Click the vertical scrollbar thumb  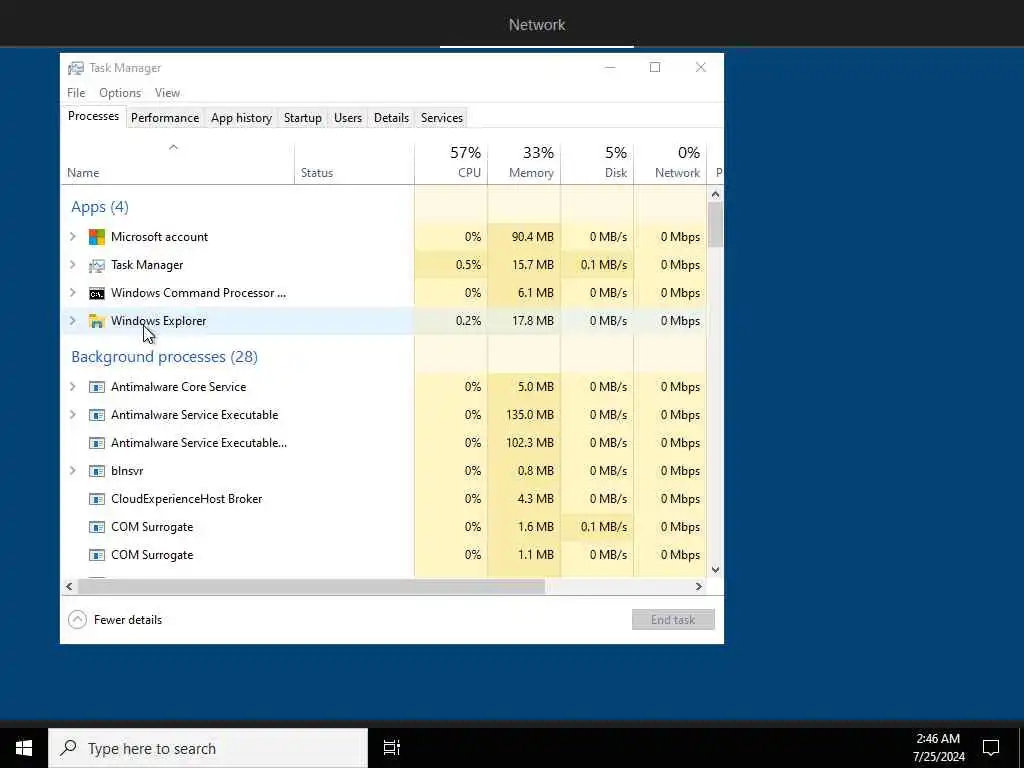tap(715, 225)
